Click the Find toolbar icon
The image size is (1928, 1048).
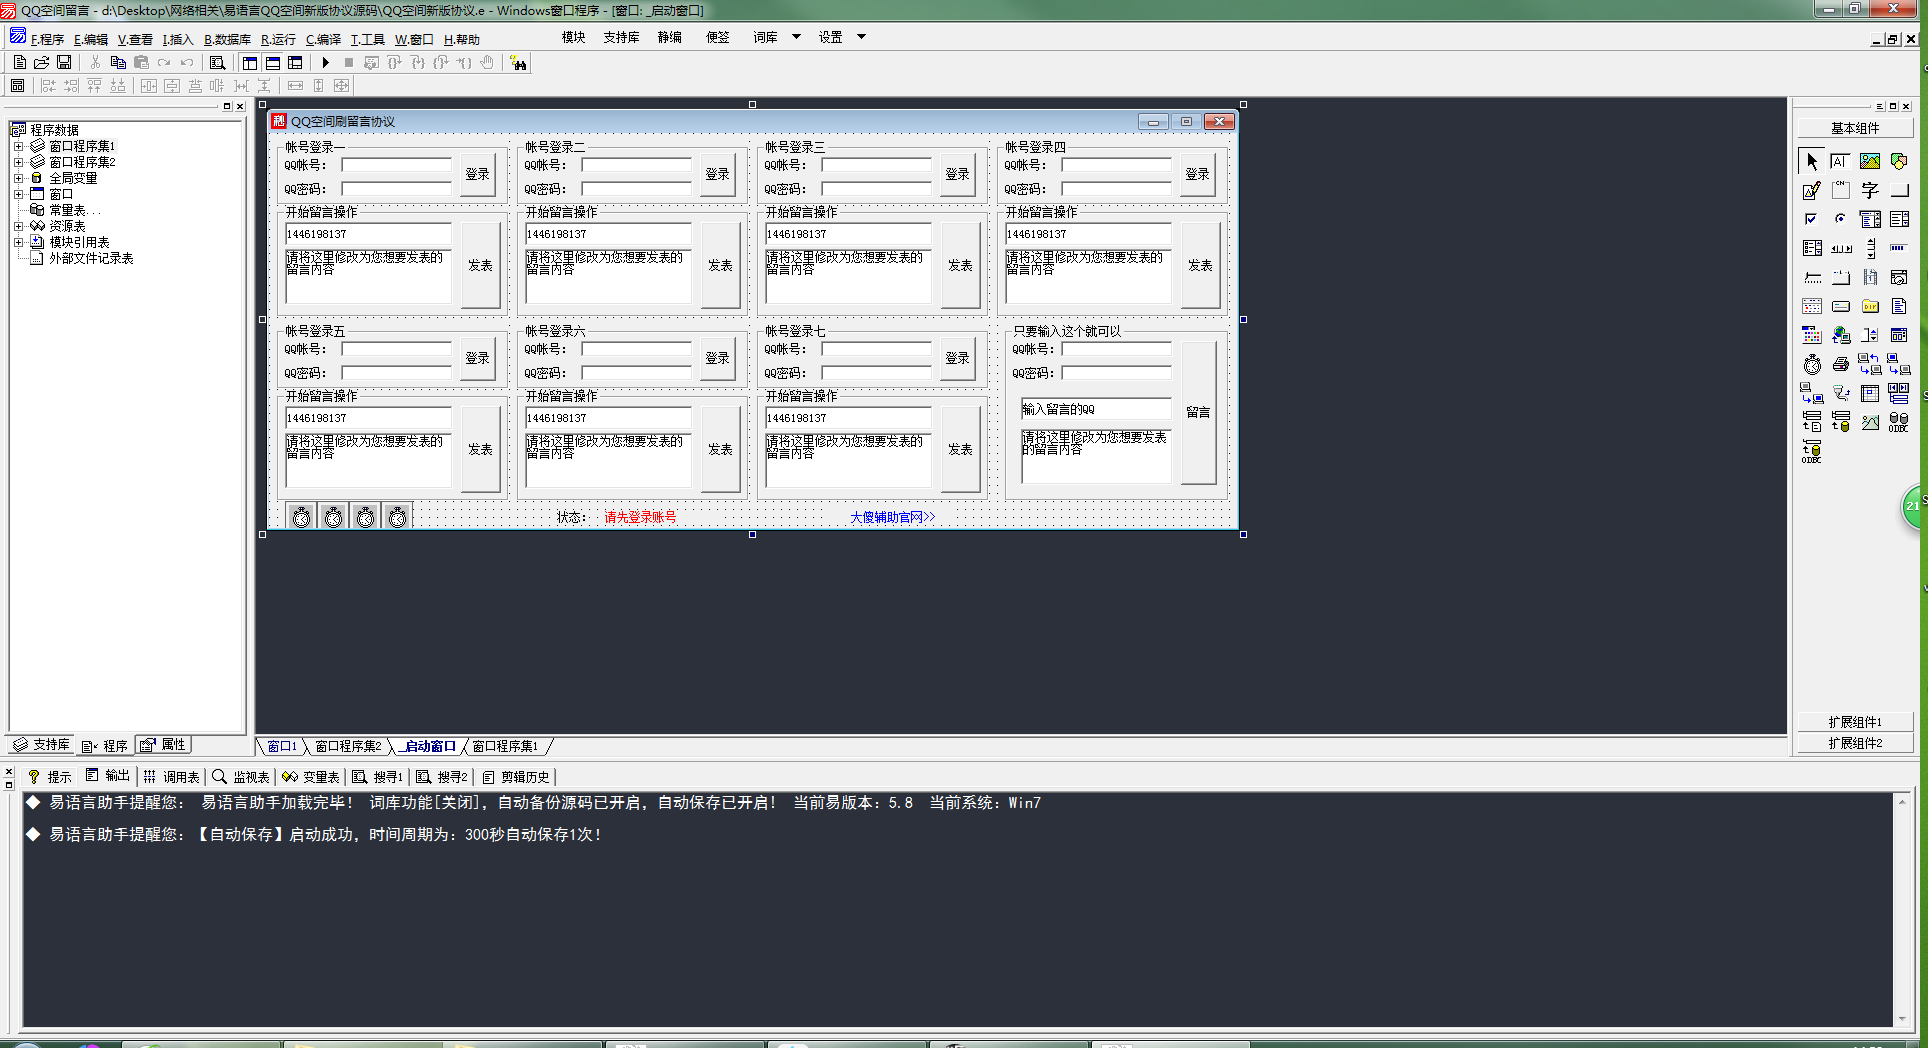click(x=217, y=62)
